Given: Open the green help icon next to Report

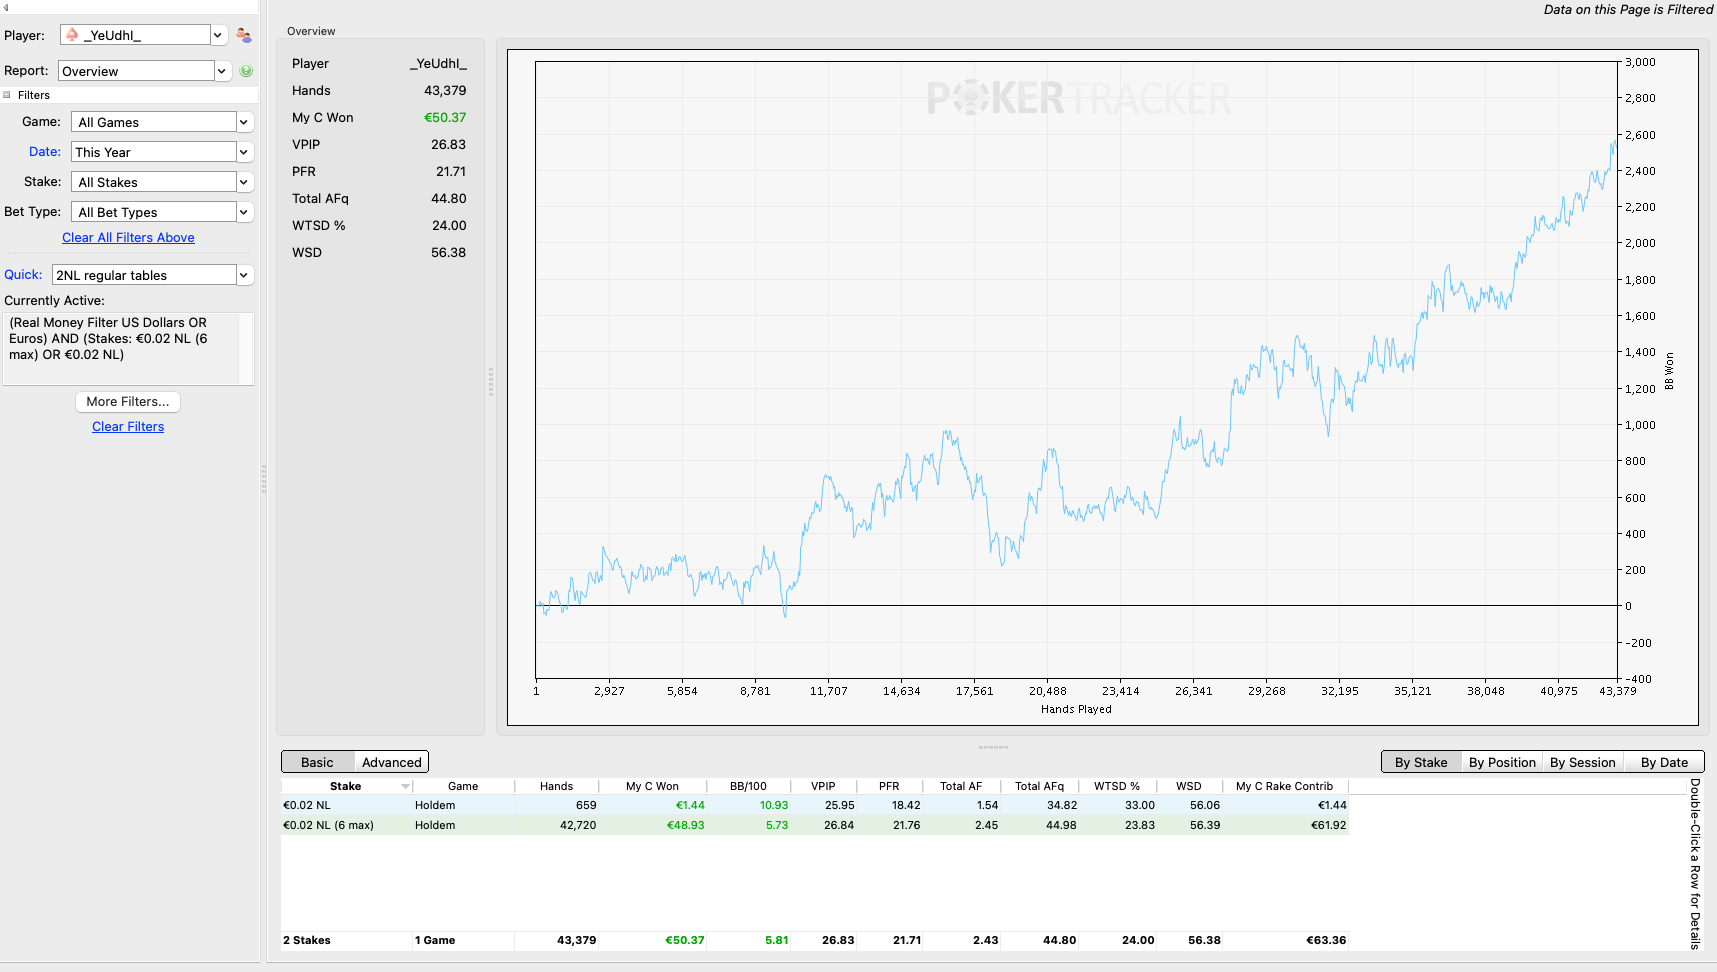Looking at the screenshot, I should (246, 71).
